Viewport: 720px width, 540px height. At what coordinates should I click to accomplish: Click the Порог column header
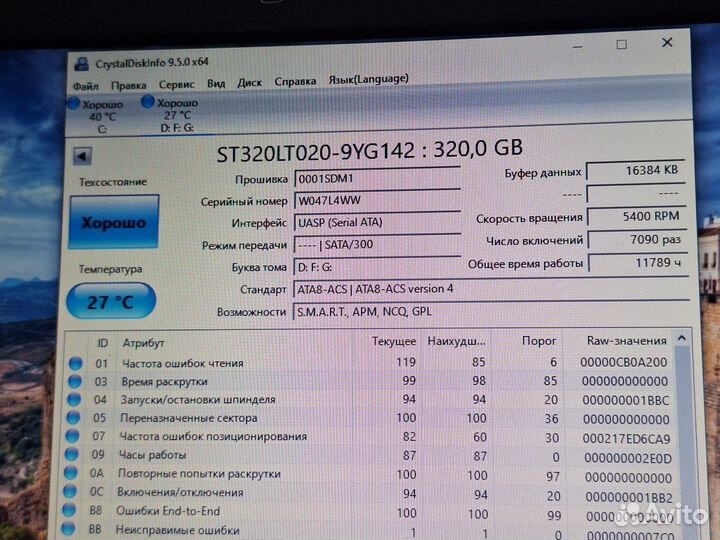pos(539,341)
